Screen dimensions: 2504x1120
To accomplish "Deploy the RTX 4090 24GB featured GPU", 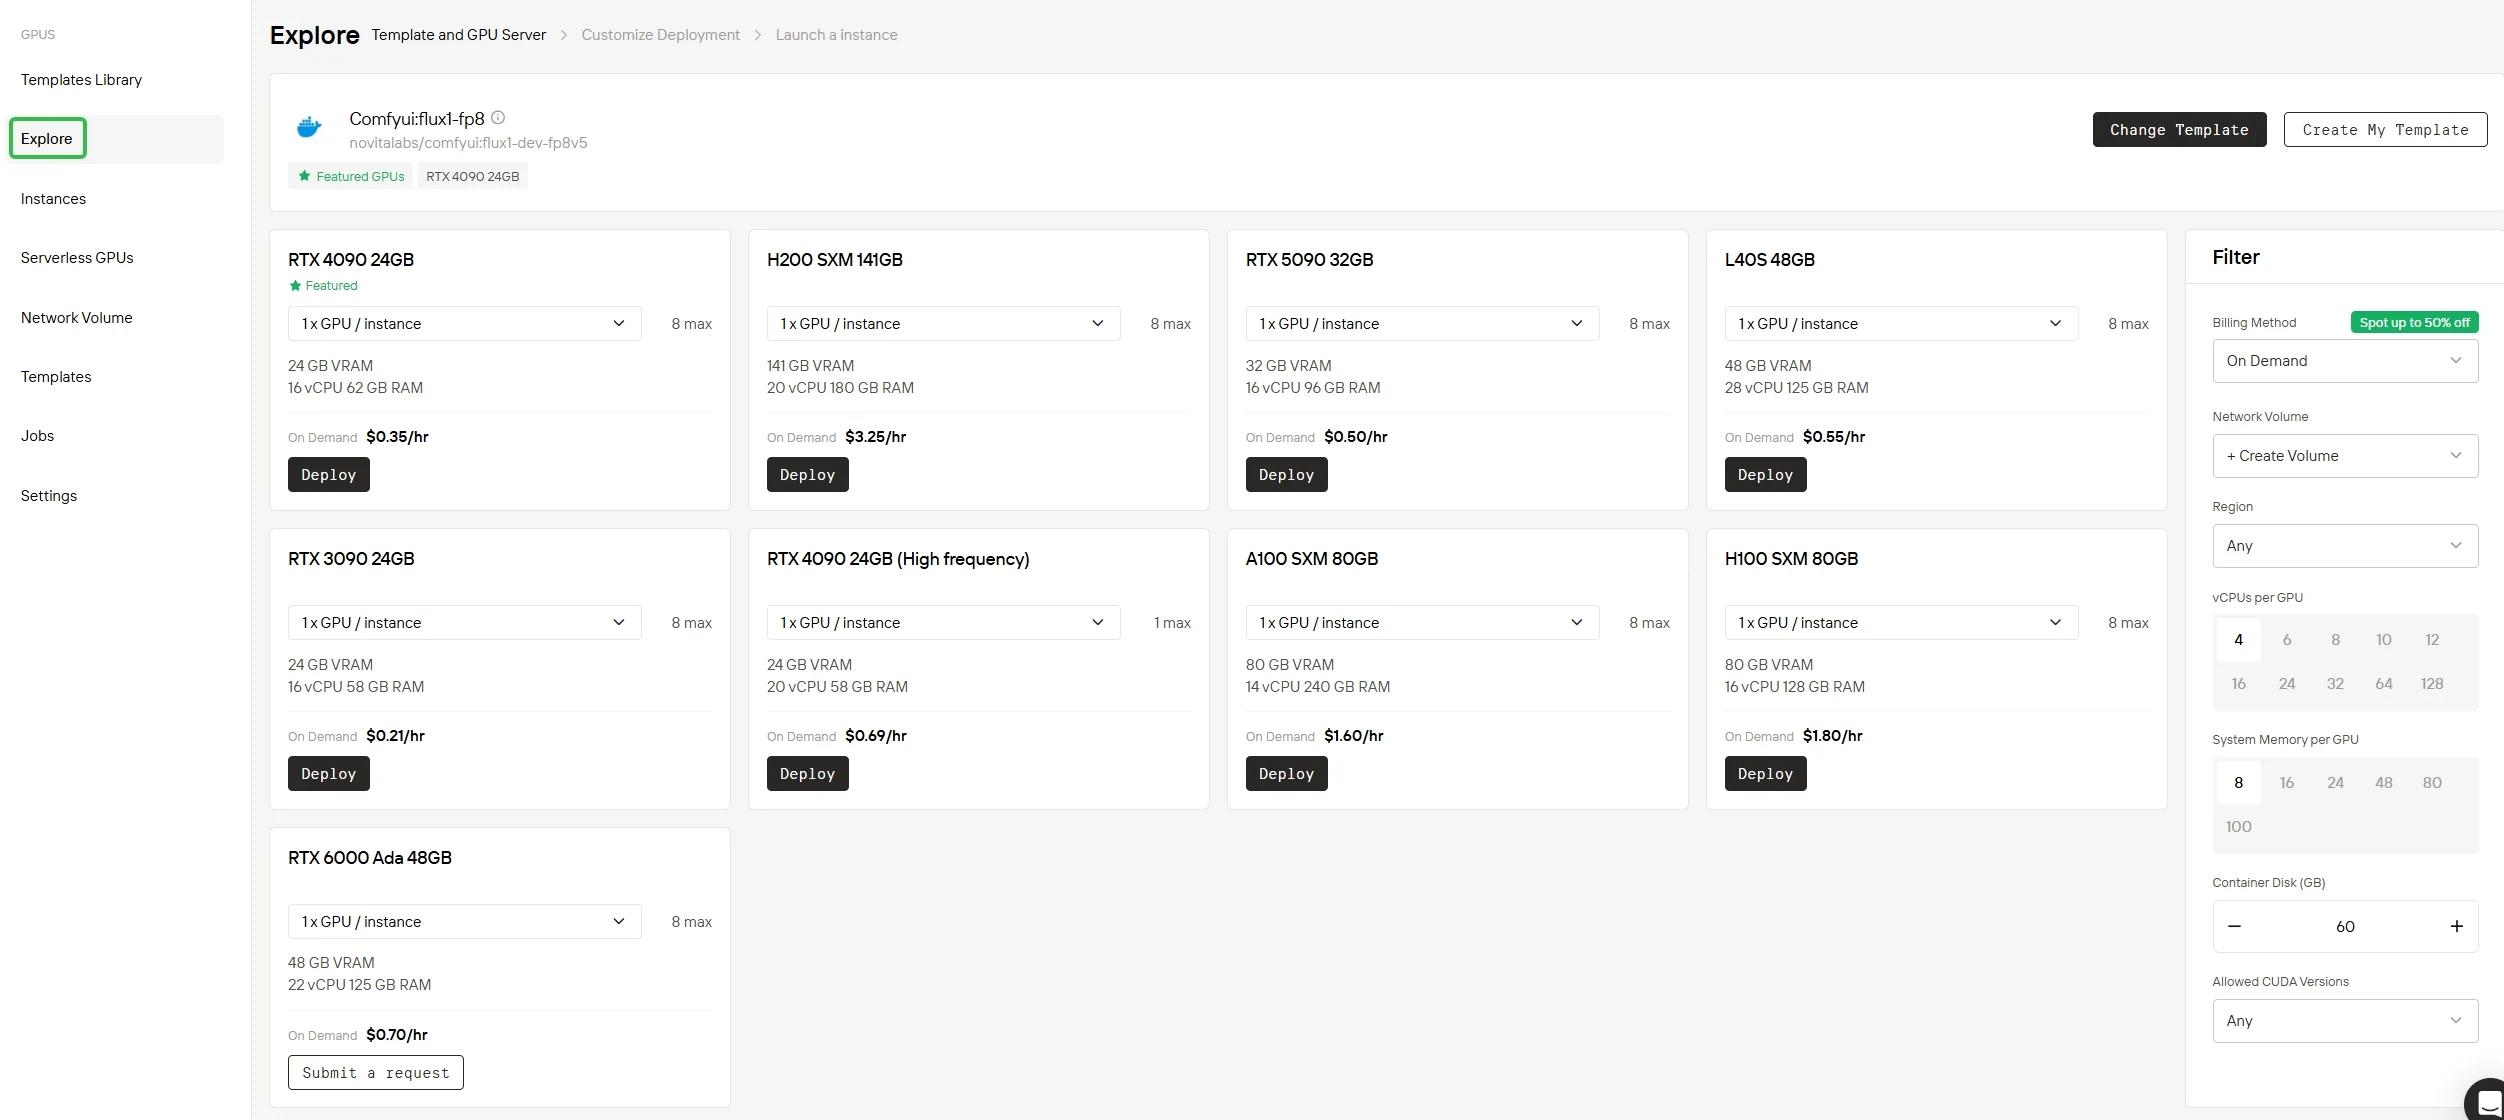I will pos(329,475).
